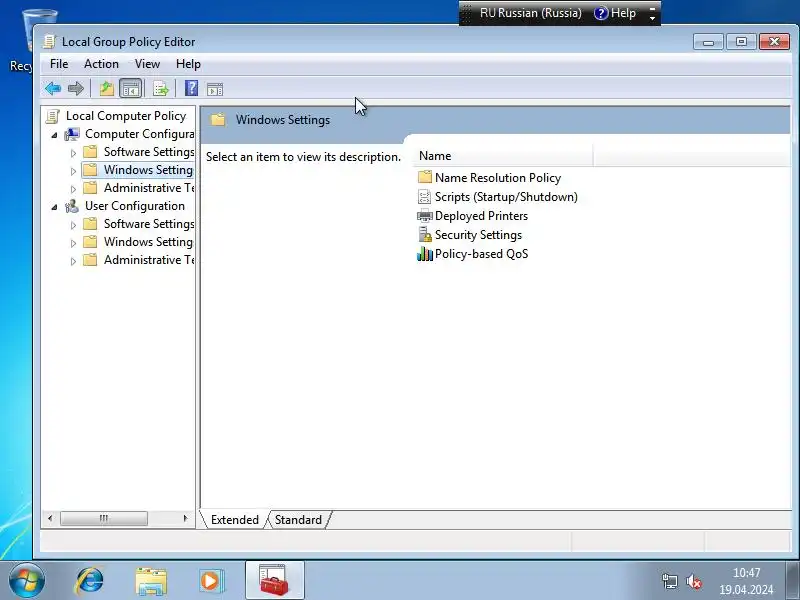Collapse the Computer Configuration node

click(x=55, y=135)
